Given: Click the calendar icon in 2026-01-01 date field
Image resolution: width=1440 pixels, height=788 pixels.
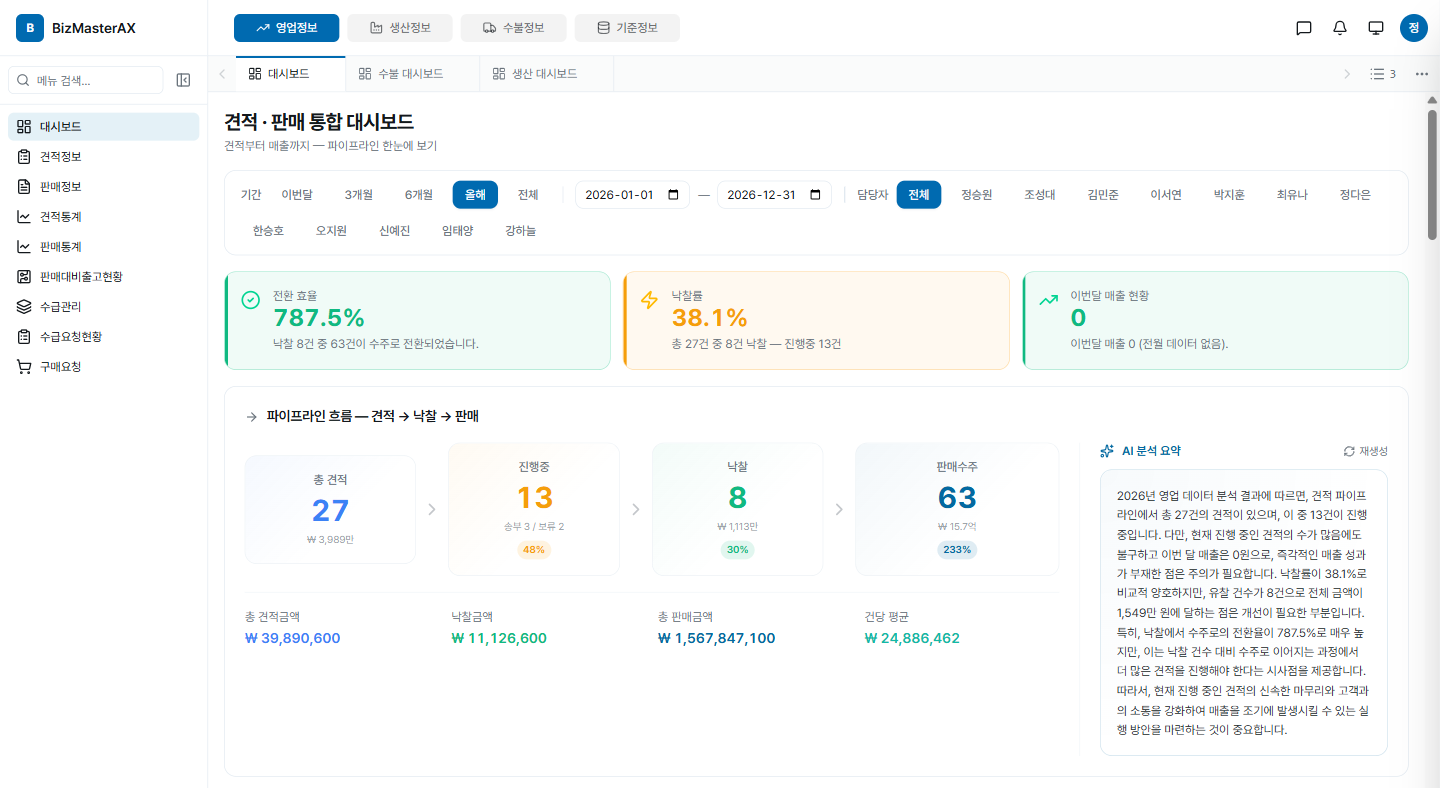Looking at the screenshot, I should click(x=674, y=195).
